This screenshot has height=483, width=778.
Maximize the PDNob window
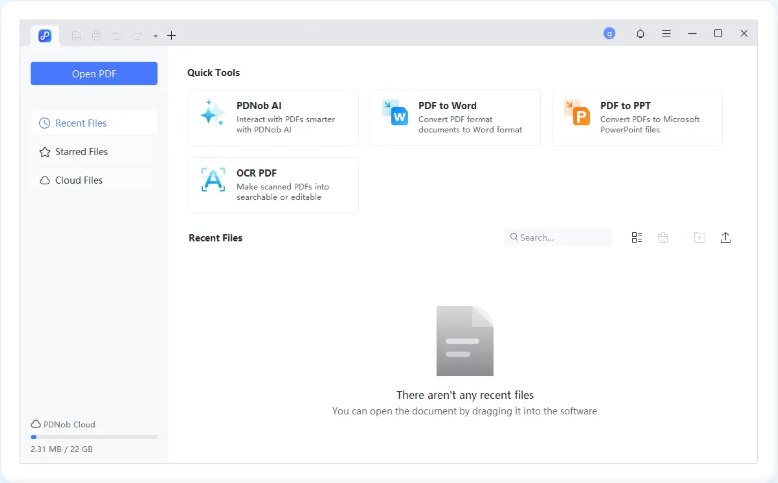[718, 33]
